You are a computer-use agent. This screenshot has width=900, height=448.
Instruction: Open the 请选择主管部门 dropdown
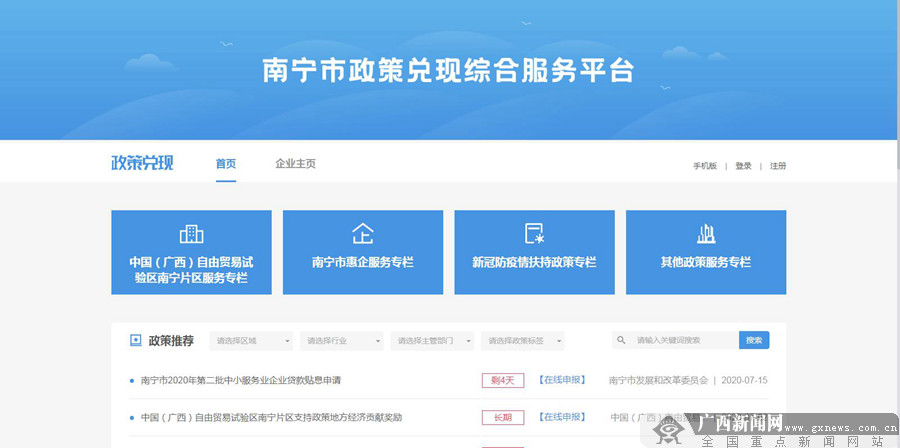point(432,341)
